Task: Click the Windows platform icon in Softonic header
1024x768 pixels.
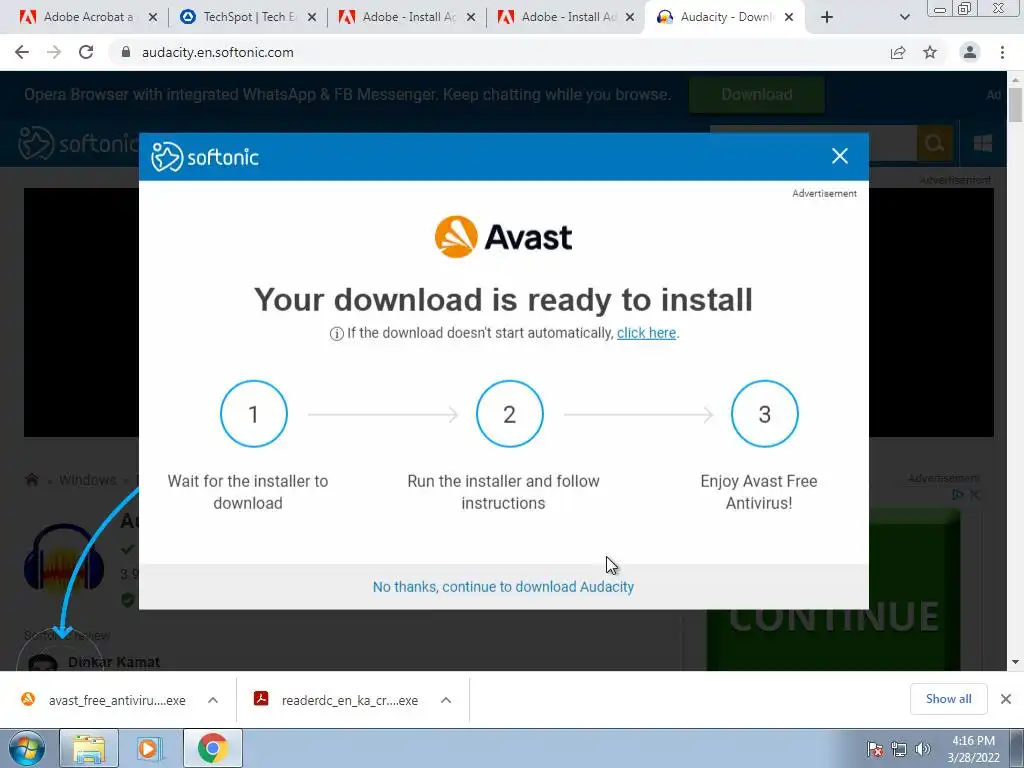Action: [x=982, y=143]
